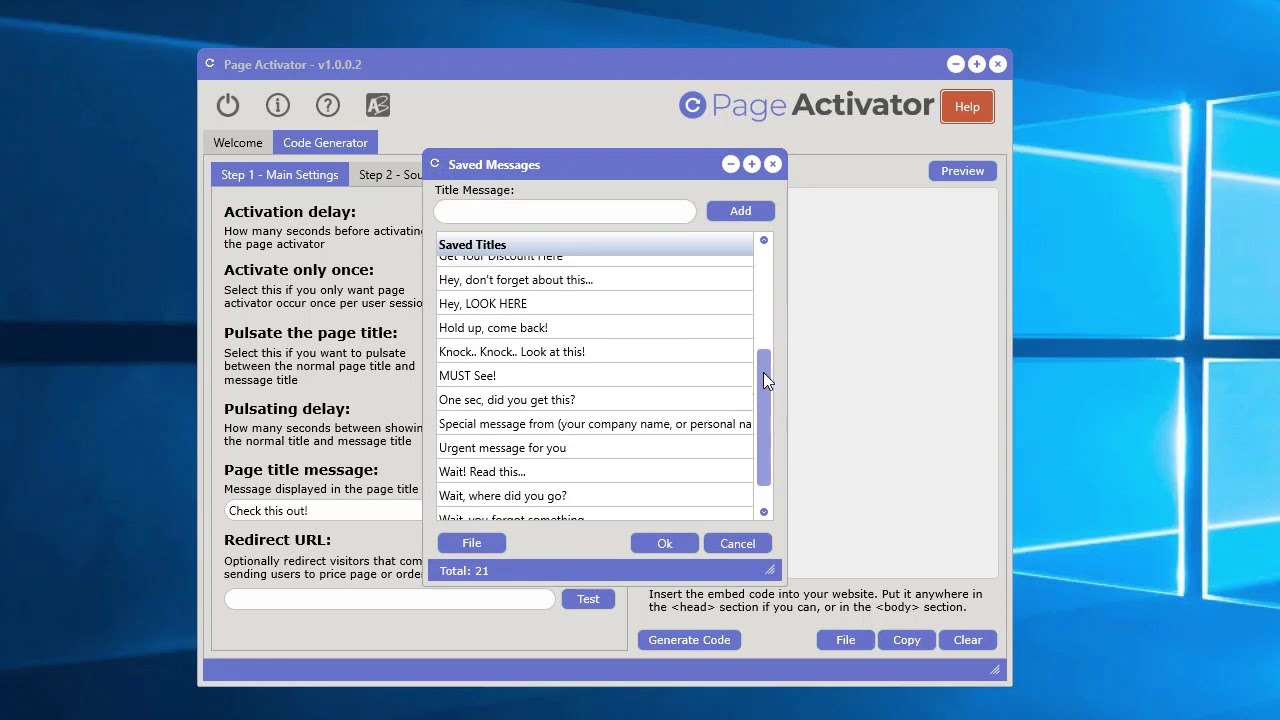Click the Saved Messages title bar icon
The width and height of the screenshot is (1280, 720).
[x=434, y=164]
